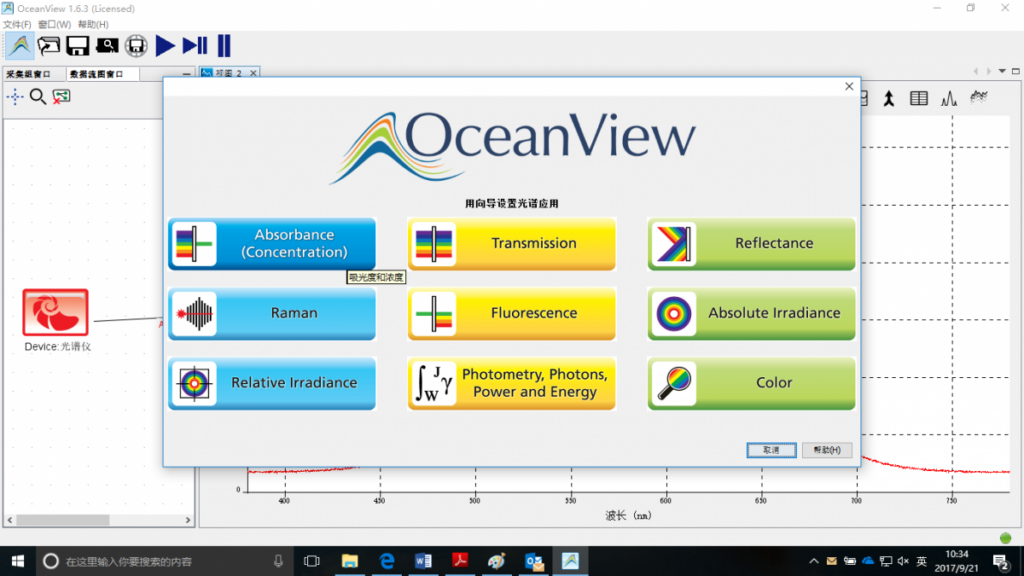Viewport: 1024px width, 576px height.
Task: Open the document list dropdown arrow
Action: [x=1002, y=72]
